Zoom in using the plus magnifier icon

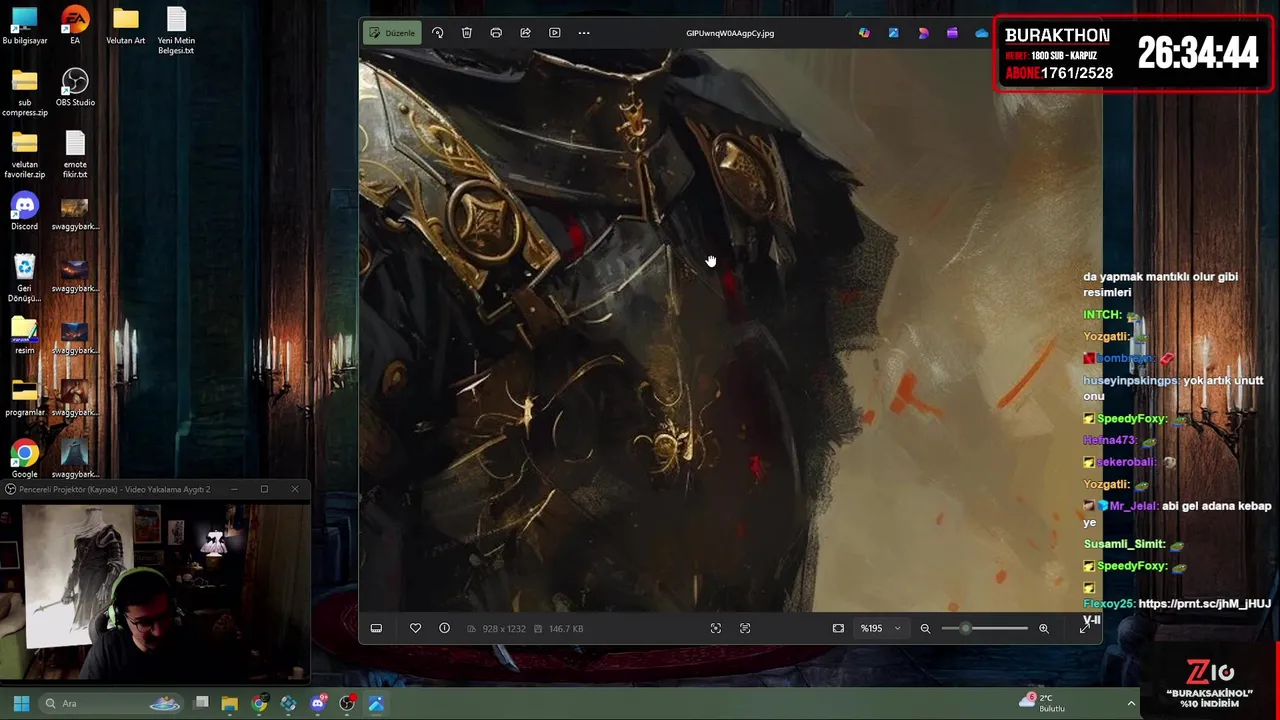1044,628
